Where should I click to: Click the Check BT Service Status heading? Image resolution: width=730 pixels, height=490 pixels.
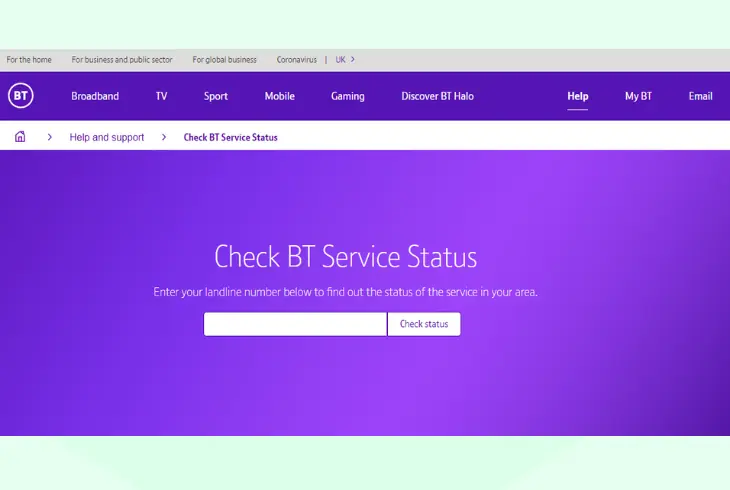pos(345,257)
